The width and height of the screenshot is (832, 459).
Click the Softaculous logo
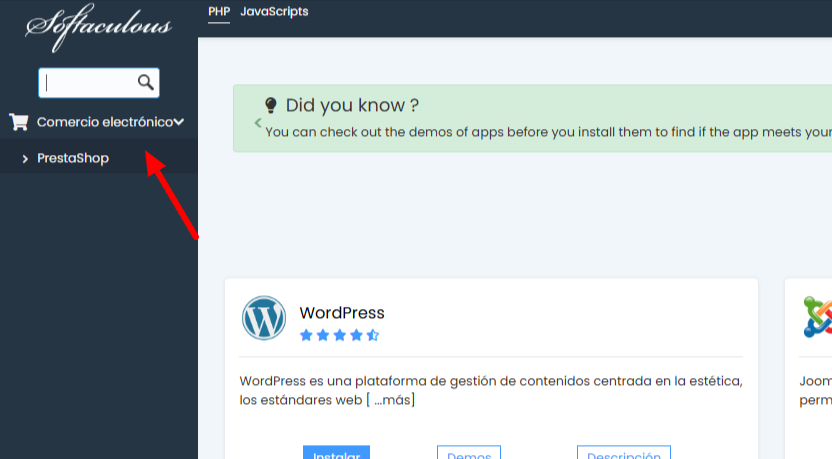[99, 28]
